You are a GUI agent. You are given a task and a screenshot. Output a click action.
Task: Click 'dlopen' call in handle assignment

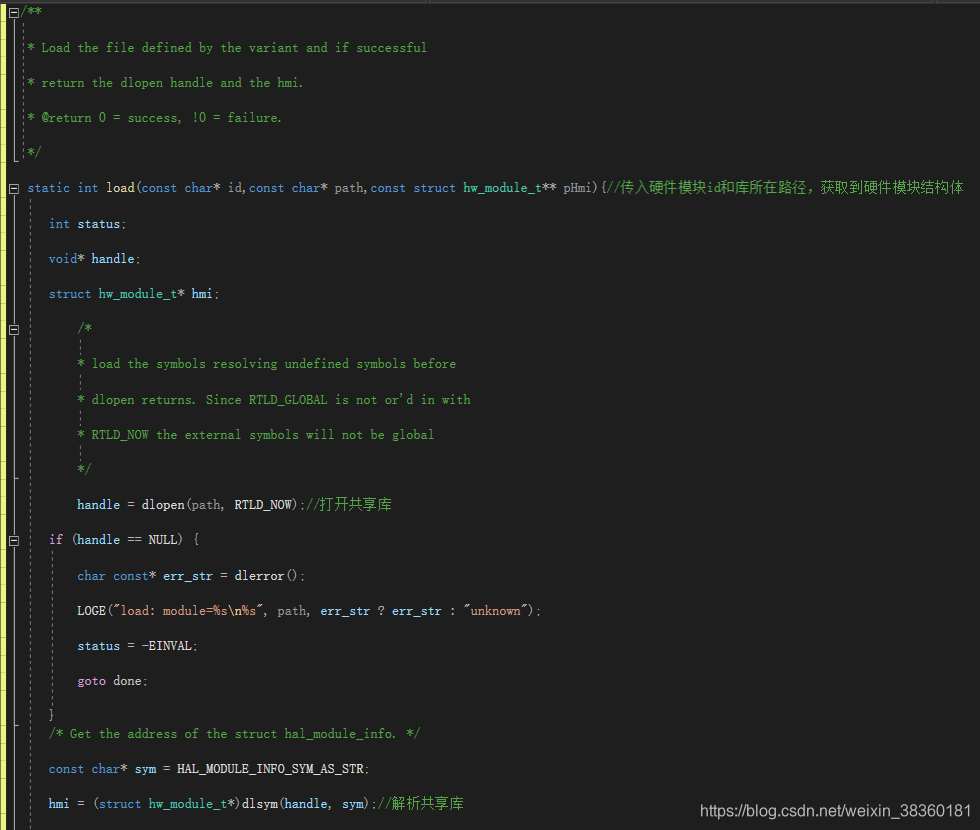[163, 504]
